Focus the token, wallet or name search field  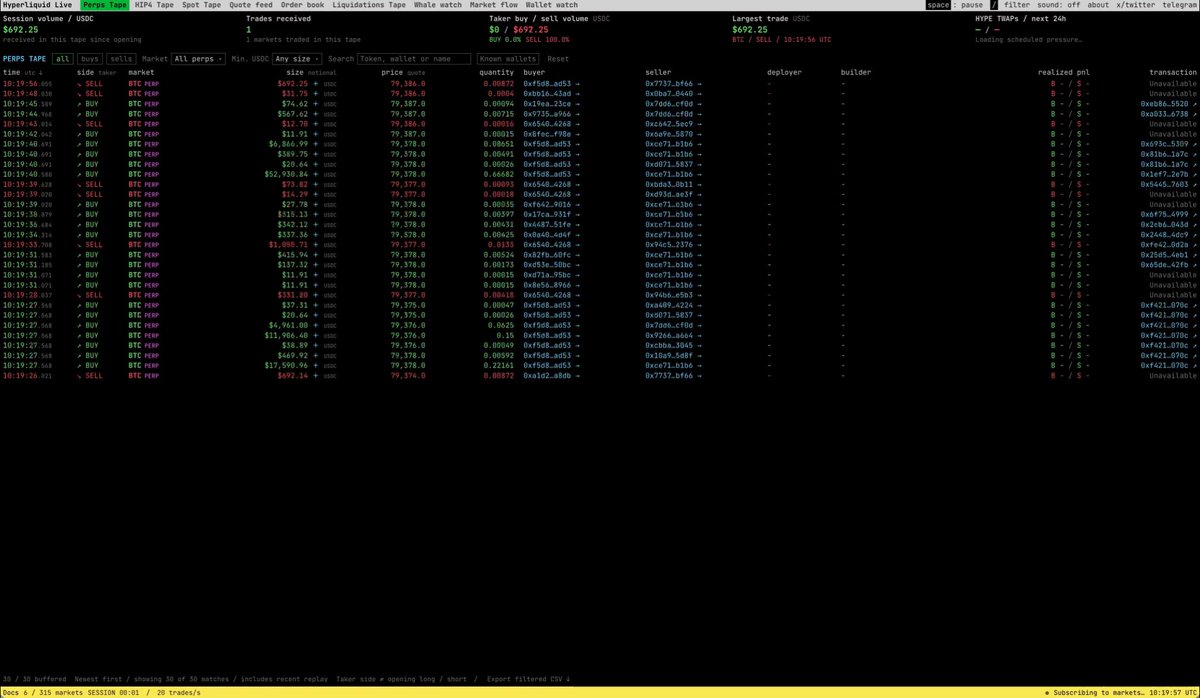[414, 59]
